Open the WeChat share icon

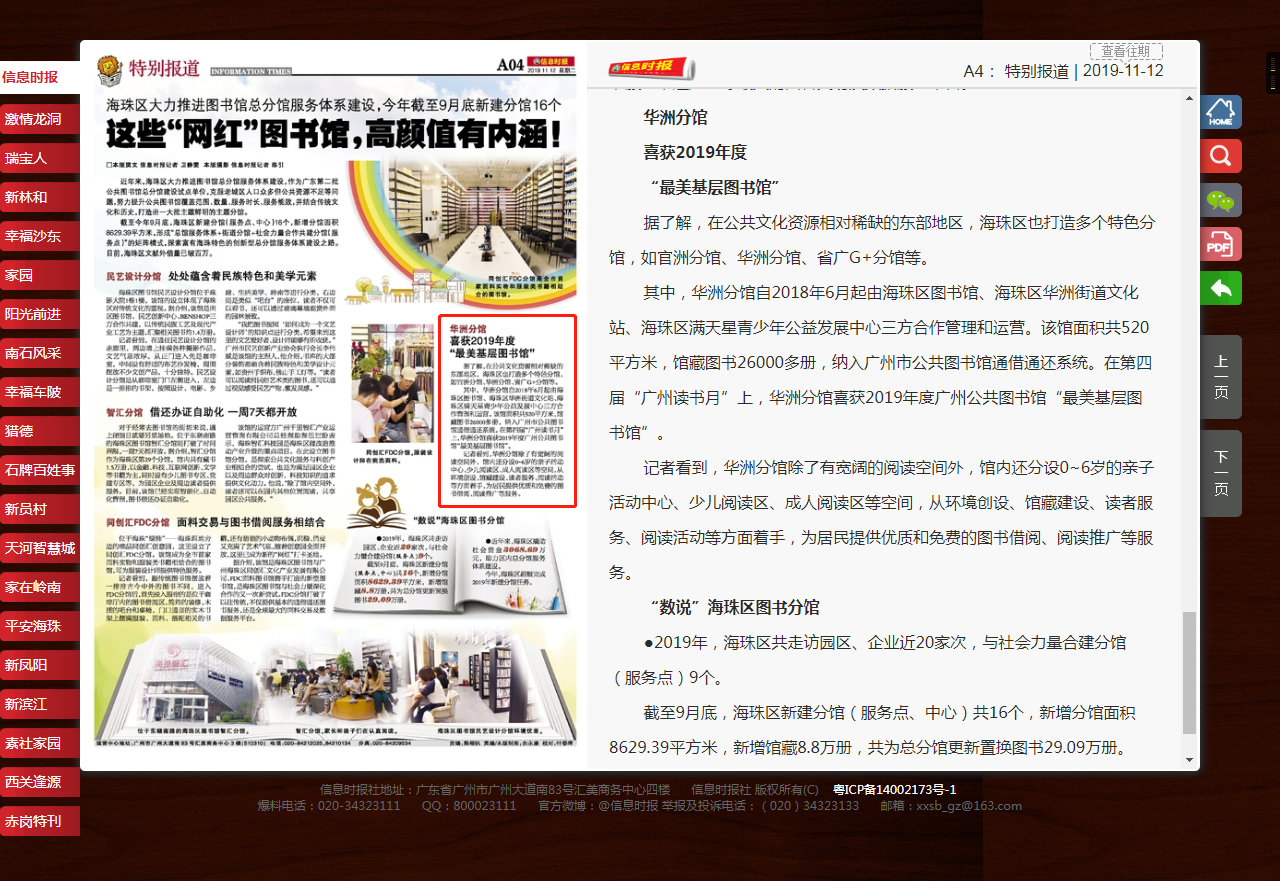1221,200
